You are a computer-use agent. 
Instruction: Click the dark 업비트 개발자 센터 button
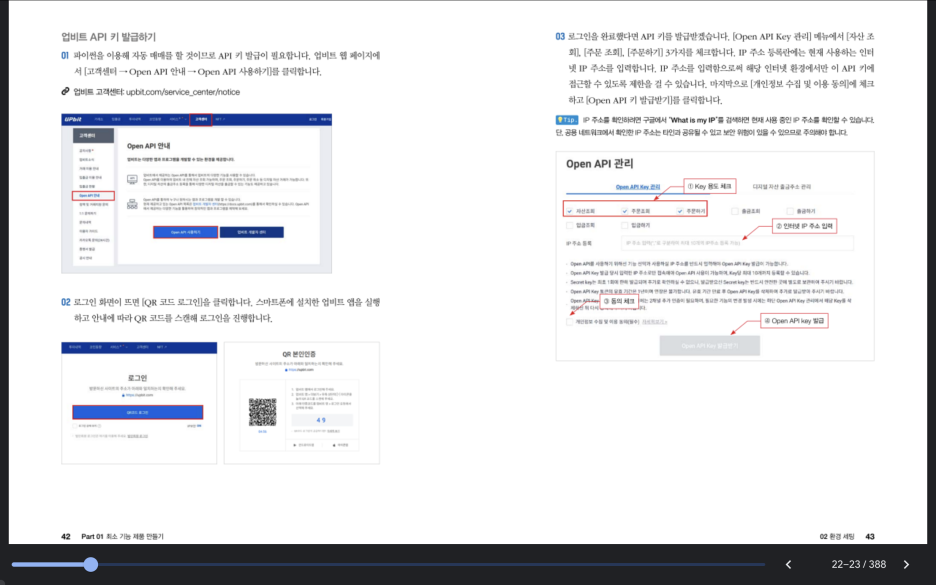click(252, 232)
